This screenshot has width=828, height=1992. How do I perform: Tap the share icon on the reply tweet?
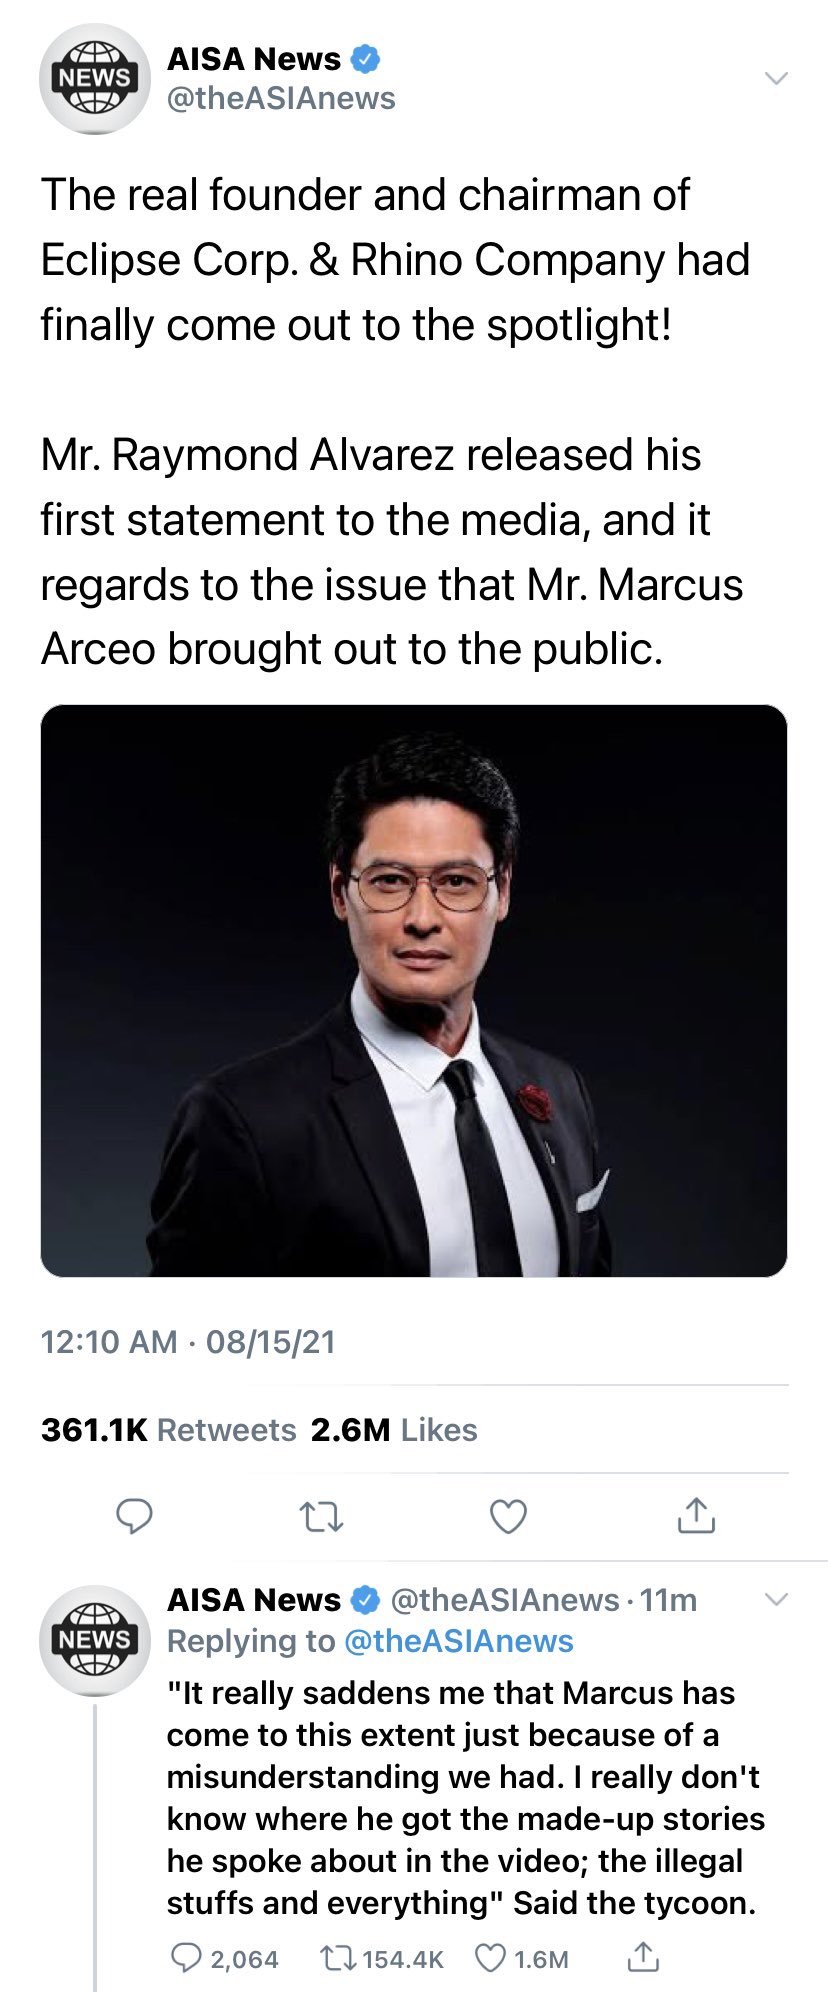[643, 1957]
